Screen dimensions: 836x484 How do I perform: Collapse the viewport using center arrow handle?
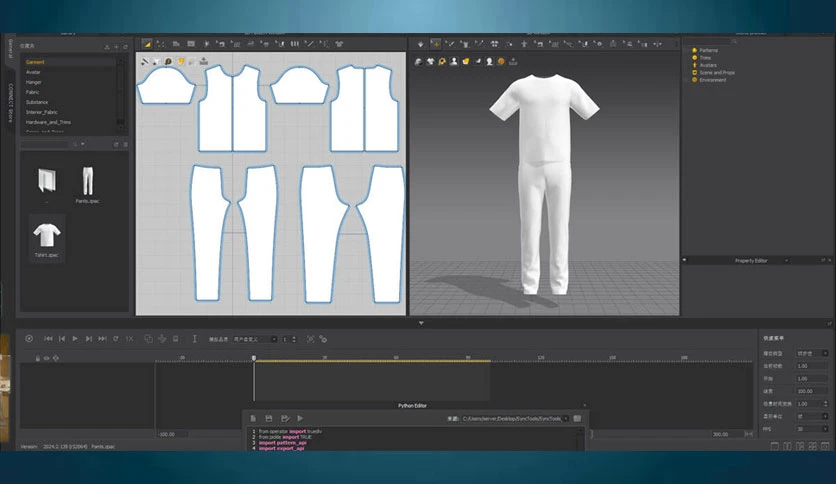pyautogui.click(x=421, y=323)
